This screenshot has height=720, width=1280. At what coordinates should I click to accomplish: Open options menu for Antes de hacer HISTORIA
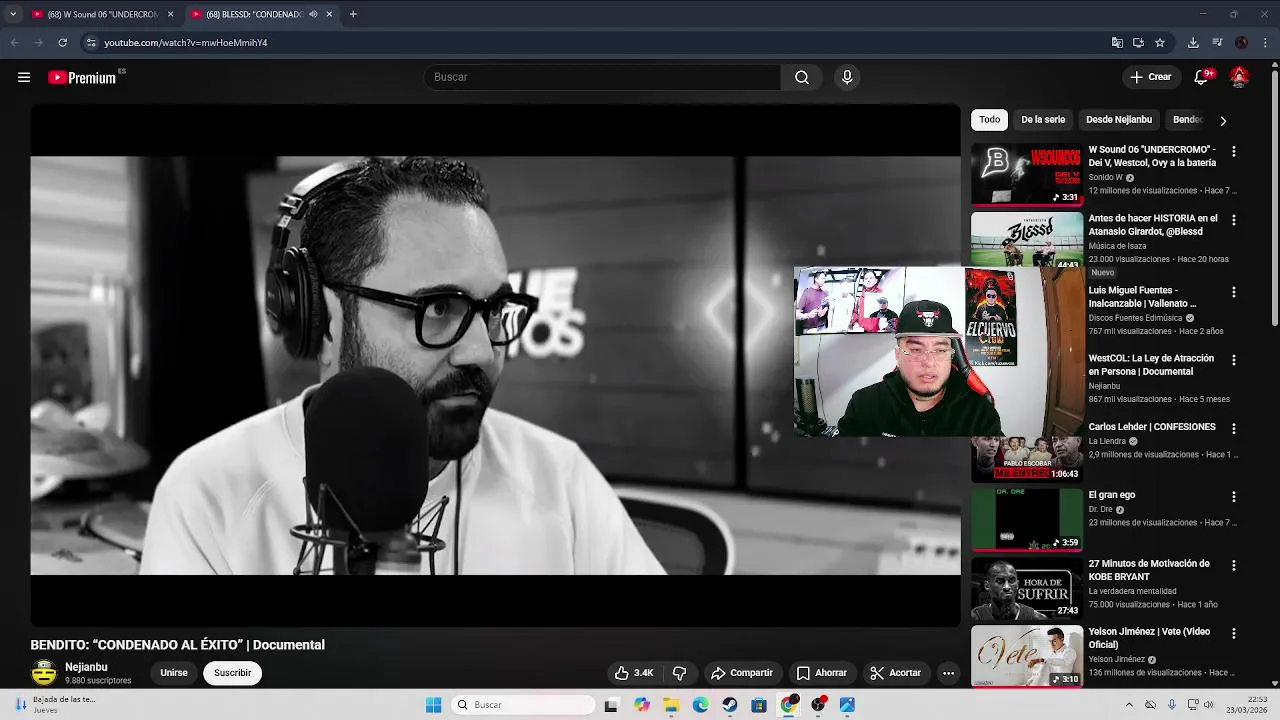point(1234,220)
